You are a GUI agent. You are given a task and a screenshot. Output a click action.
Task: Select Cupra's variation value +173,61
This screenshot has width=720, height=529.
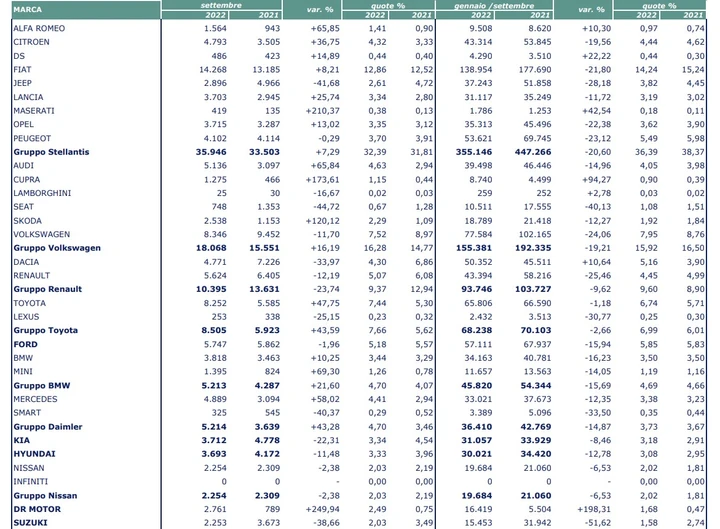(322, 180)
